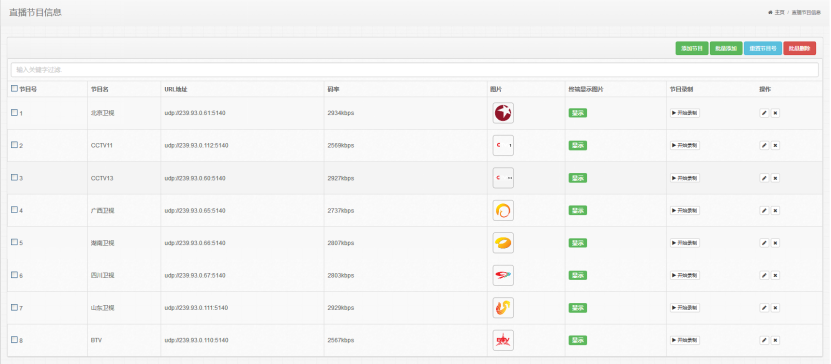Screen dimensions: 831x364
Task: Edit the 湖南卫视 row with the pencil icon
Action: click(x=764, y=243)
